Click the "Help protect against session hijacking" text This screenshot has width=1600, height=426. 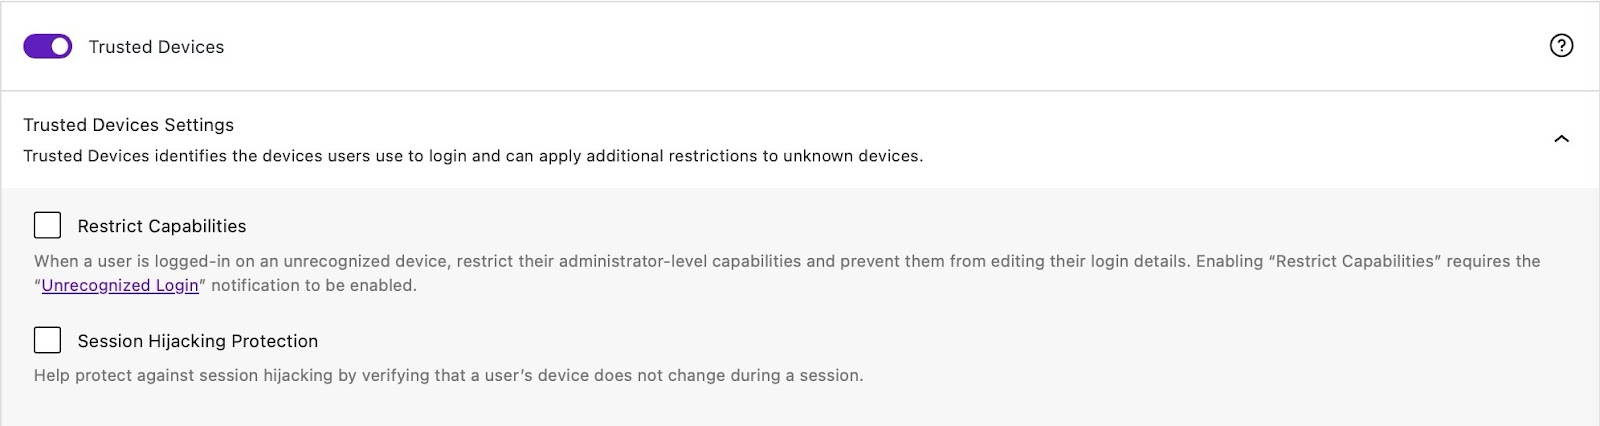200,376
